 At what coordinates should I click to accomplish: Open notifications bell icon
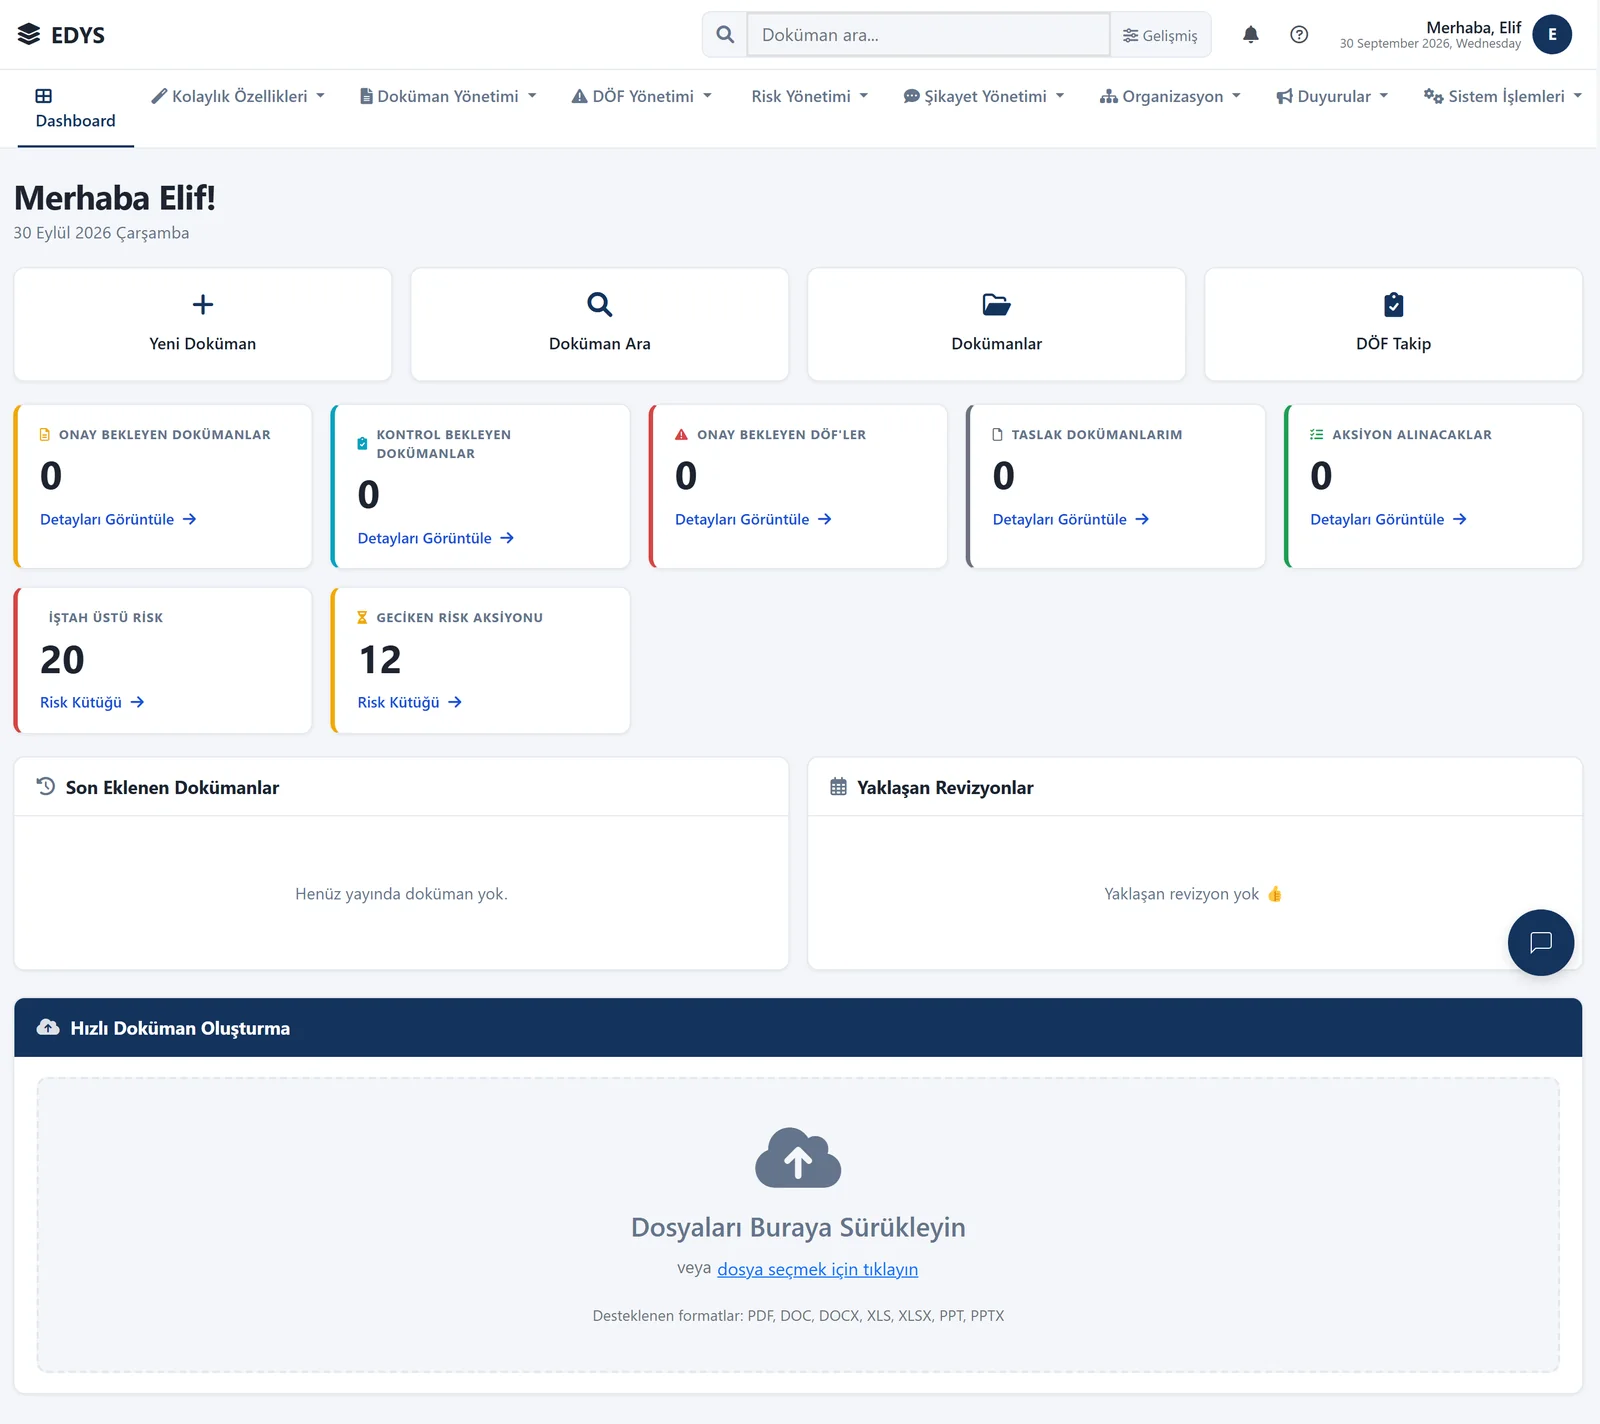[1250, 35]
